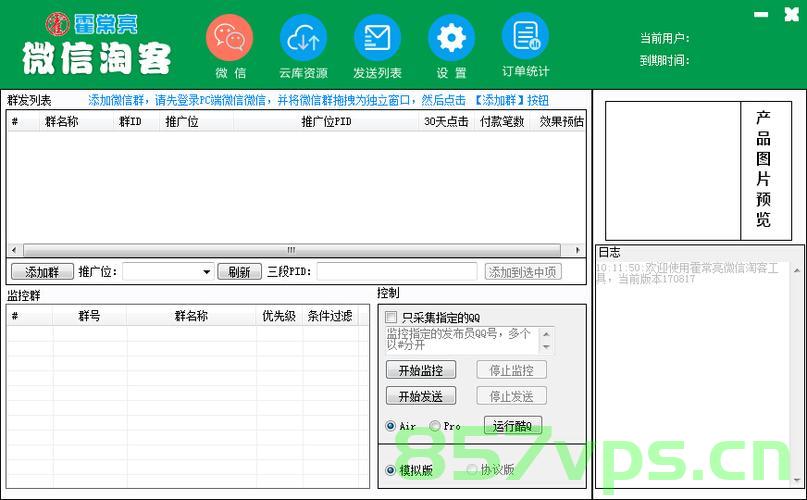This screenshot has width=807, height=500.
Task: Click the 30天点击 column header
Action: click(446, 122)
